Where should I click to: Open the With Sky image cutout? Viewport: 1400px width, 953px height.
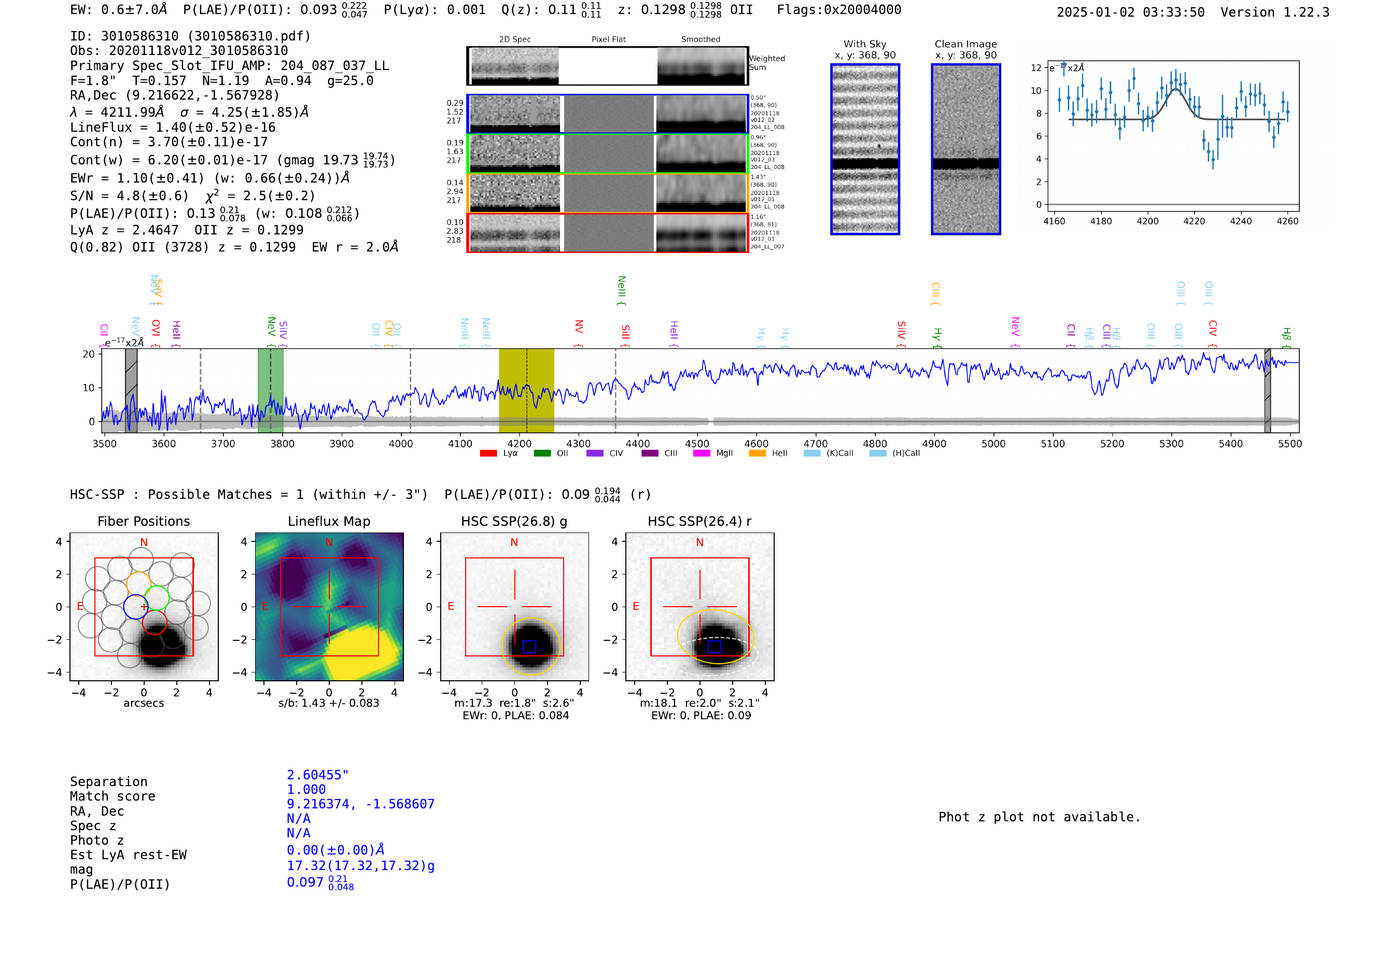[865, 149]
